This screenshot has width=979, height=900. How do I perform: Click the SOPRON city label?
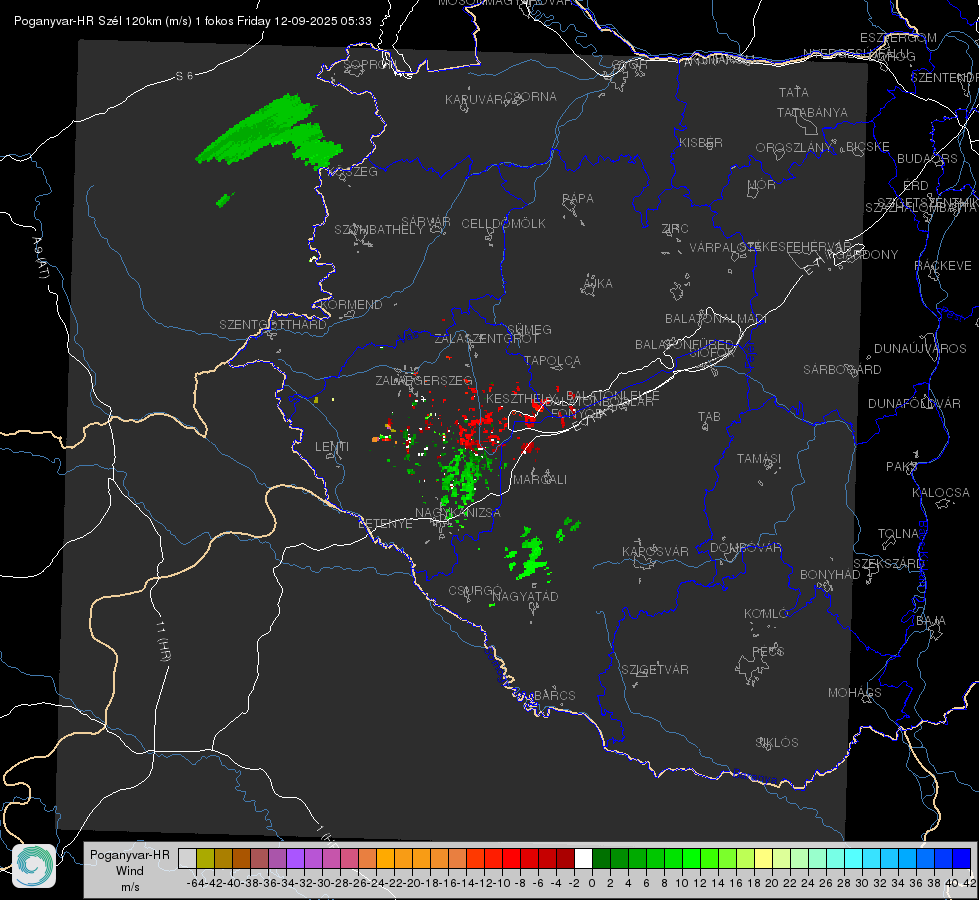click(369, 64)
